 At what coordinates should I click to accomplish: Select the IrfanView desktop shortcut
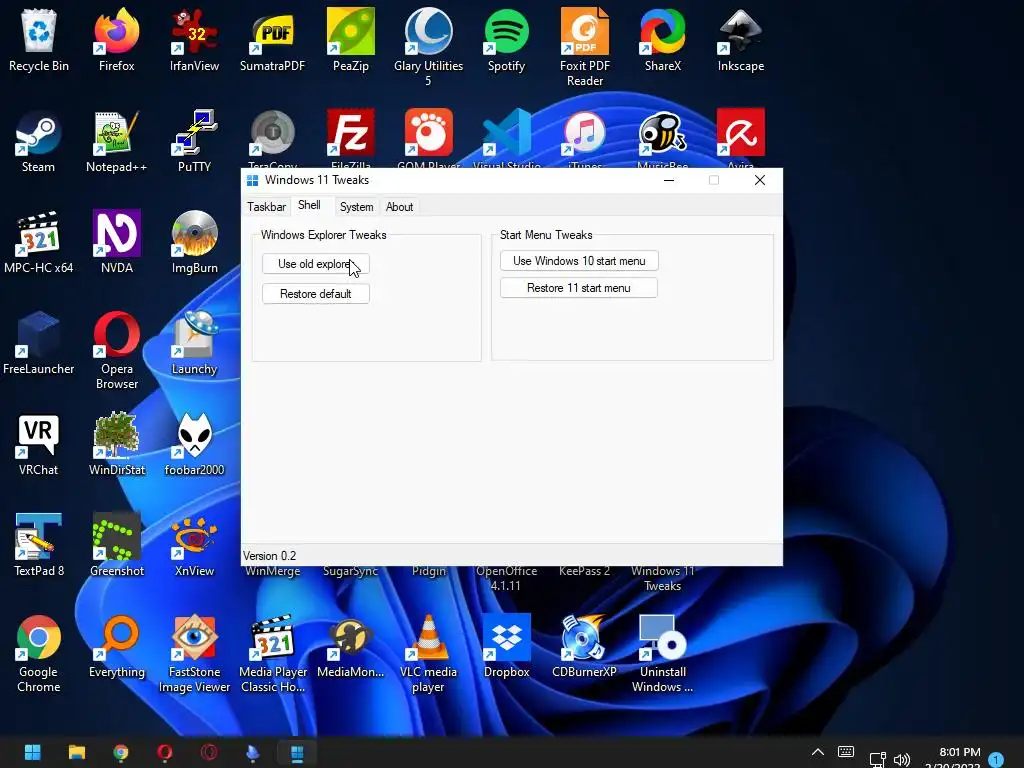[194, 40]
